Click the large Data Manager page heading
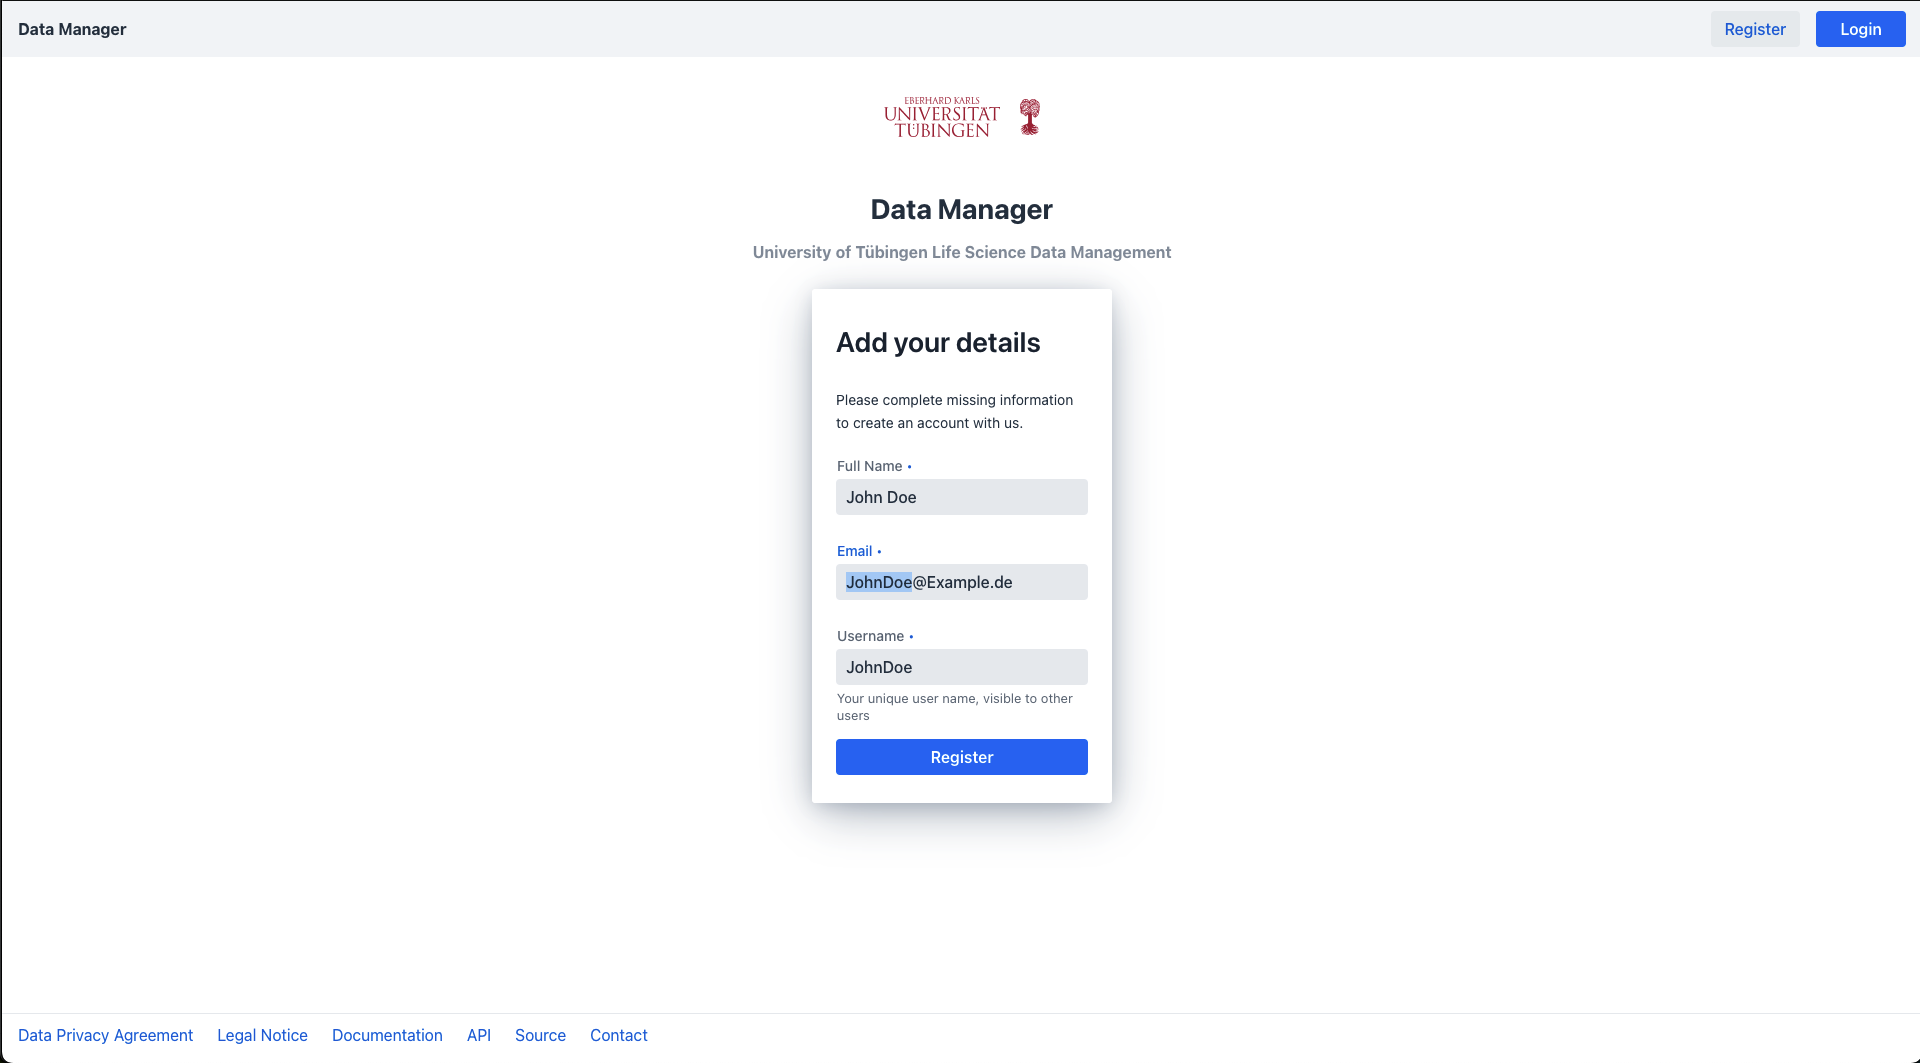Image resolution: width=1920 pixels, height=1063 pixels. (x=961, y=209)
